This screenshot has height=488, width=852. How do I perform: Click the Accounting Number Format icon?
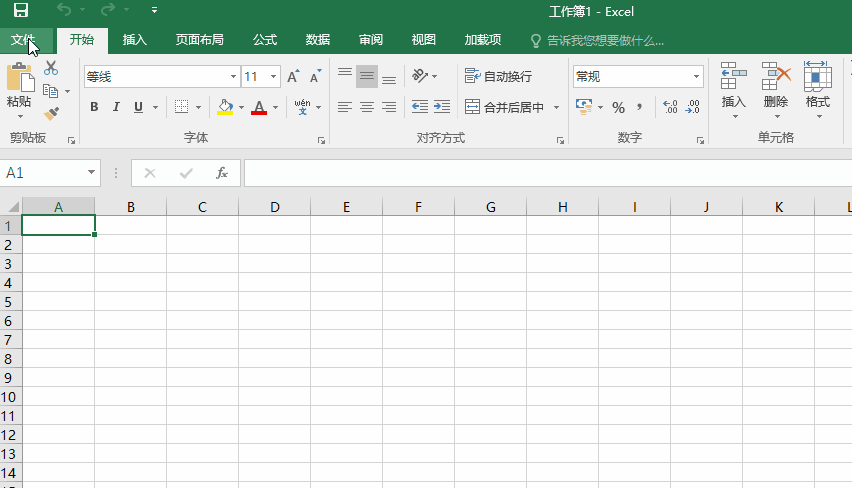point(584,107)
